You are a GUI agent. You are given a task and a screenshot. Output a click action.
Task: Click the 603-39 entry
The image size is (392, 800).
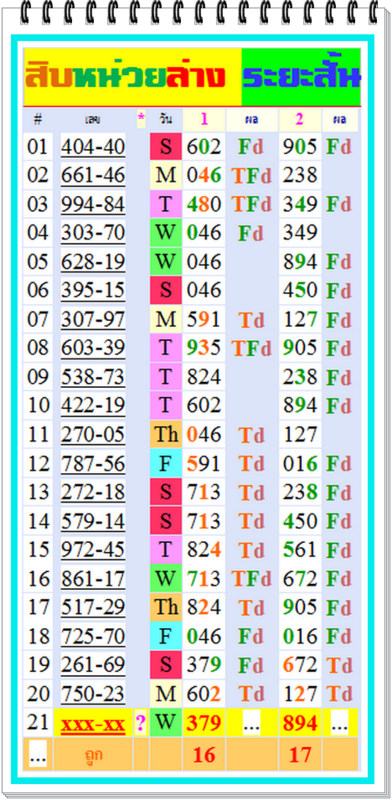pos(93,348)
